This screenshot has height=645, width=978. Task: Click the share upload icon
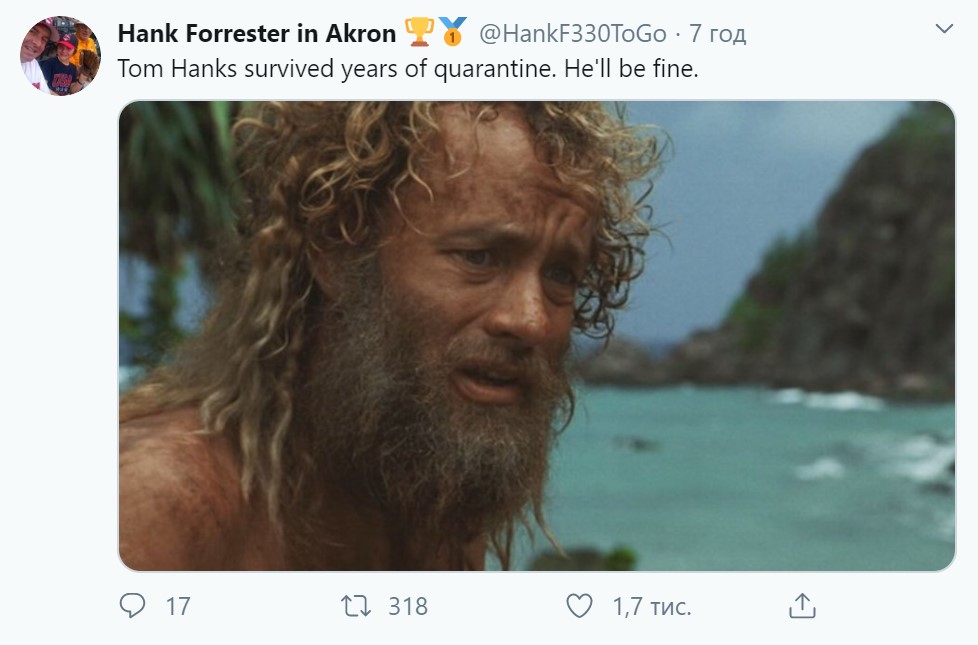pos(803,606)
